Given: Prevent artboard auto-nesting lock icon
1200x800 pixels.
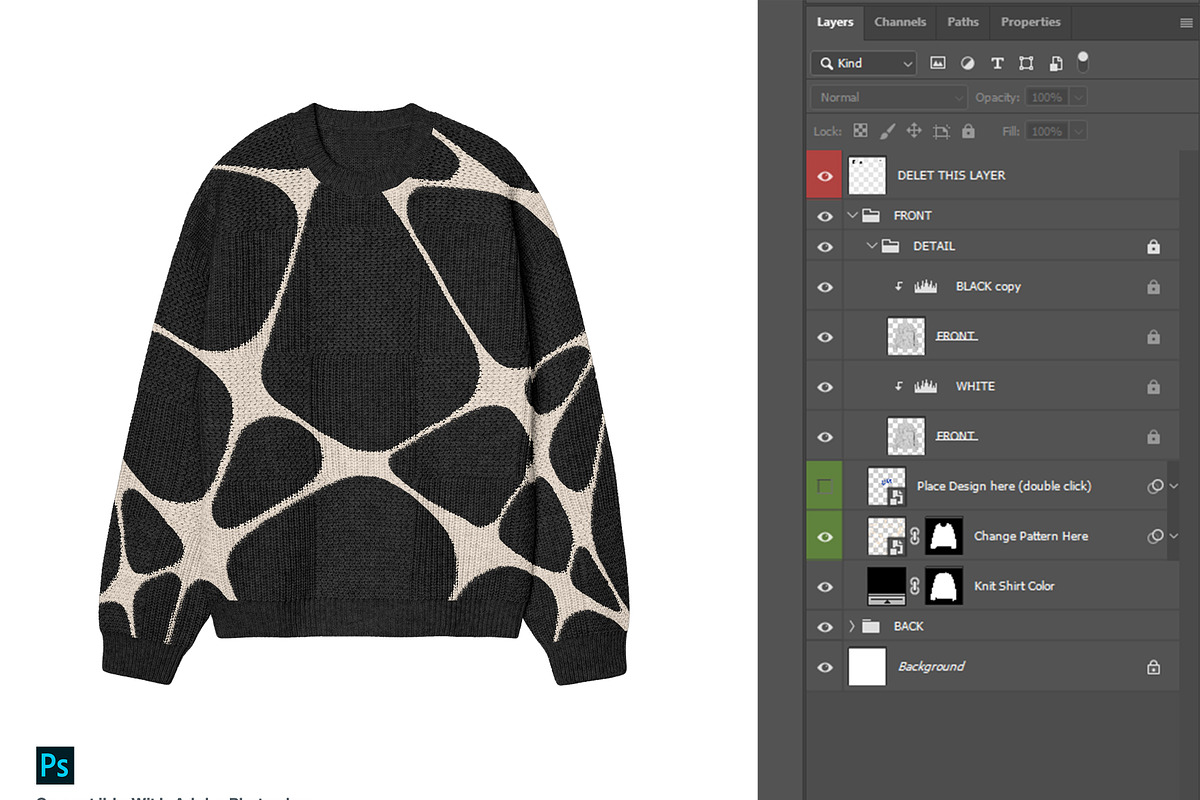Looking at the screenshot, I should coord(941,131).
